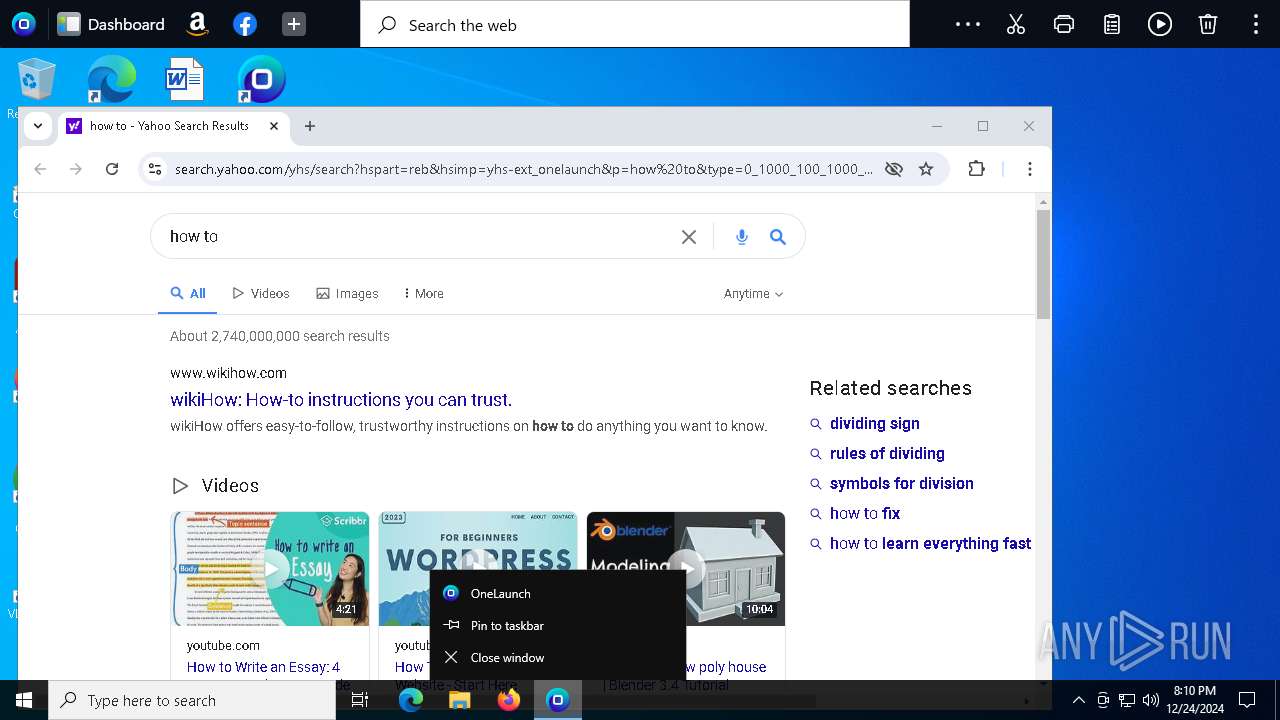Close the Yahoo Search Results tab
Image resolution: width=1280 pixels, height=720 pixels.
pyautogui.click(x=274, y=126)
